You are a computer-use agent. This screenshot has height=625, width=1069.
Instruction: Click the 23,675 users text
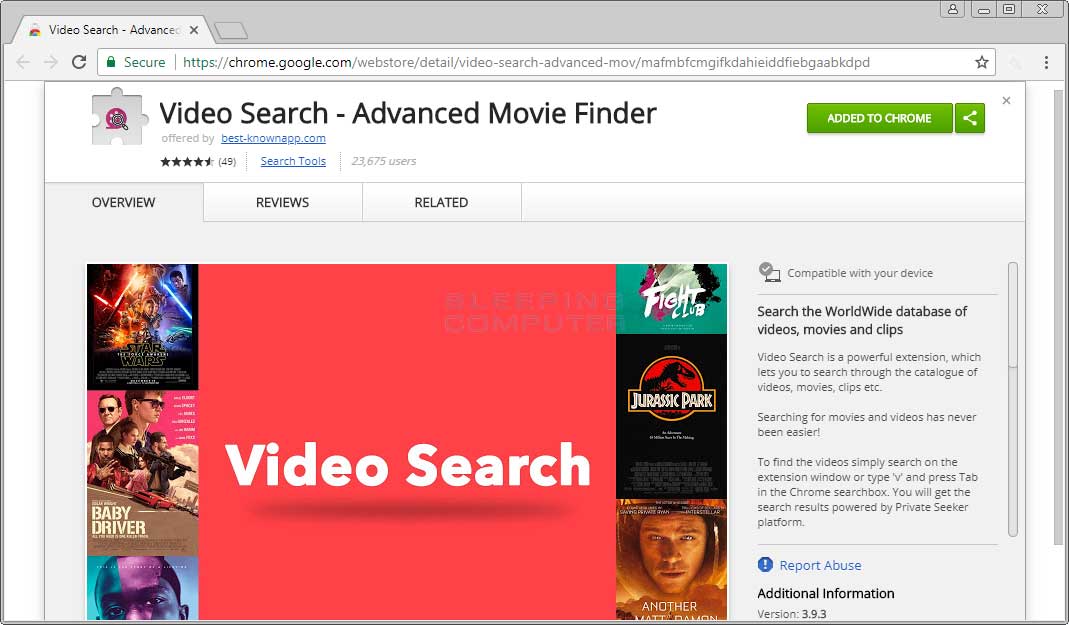384,162
